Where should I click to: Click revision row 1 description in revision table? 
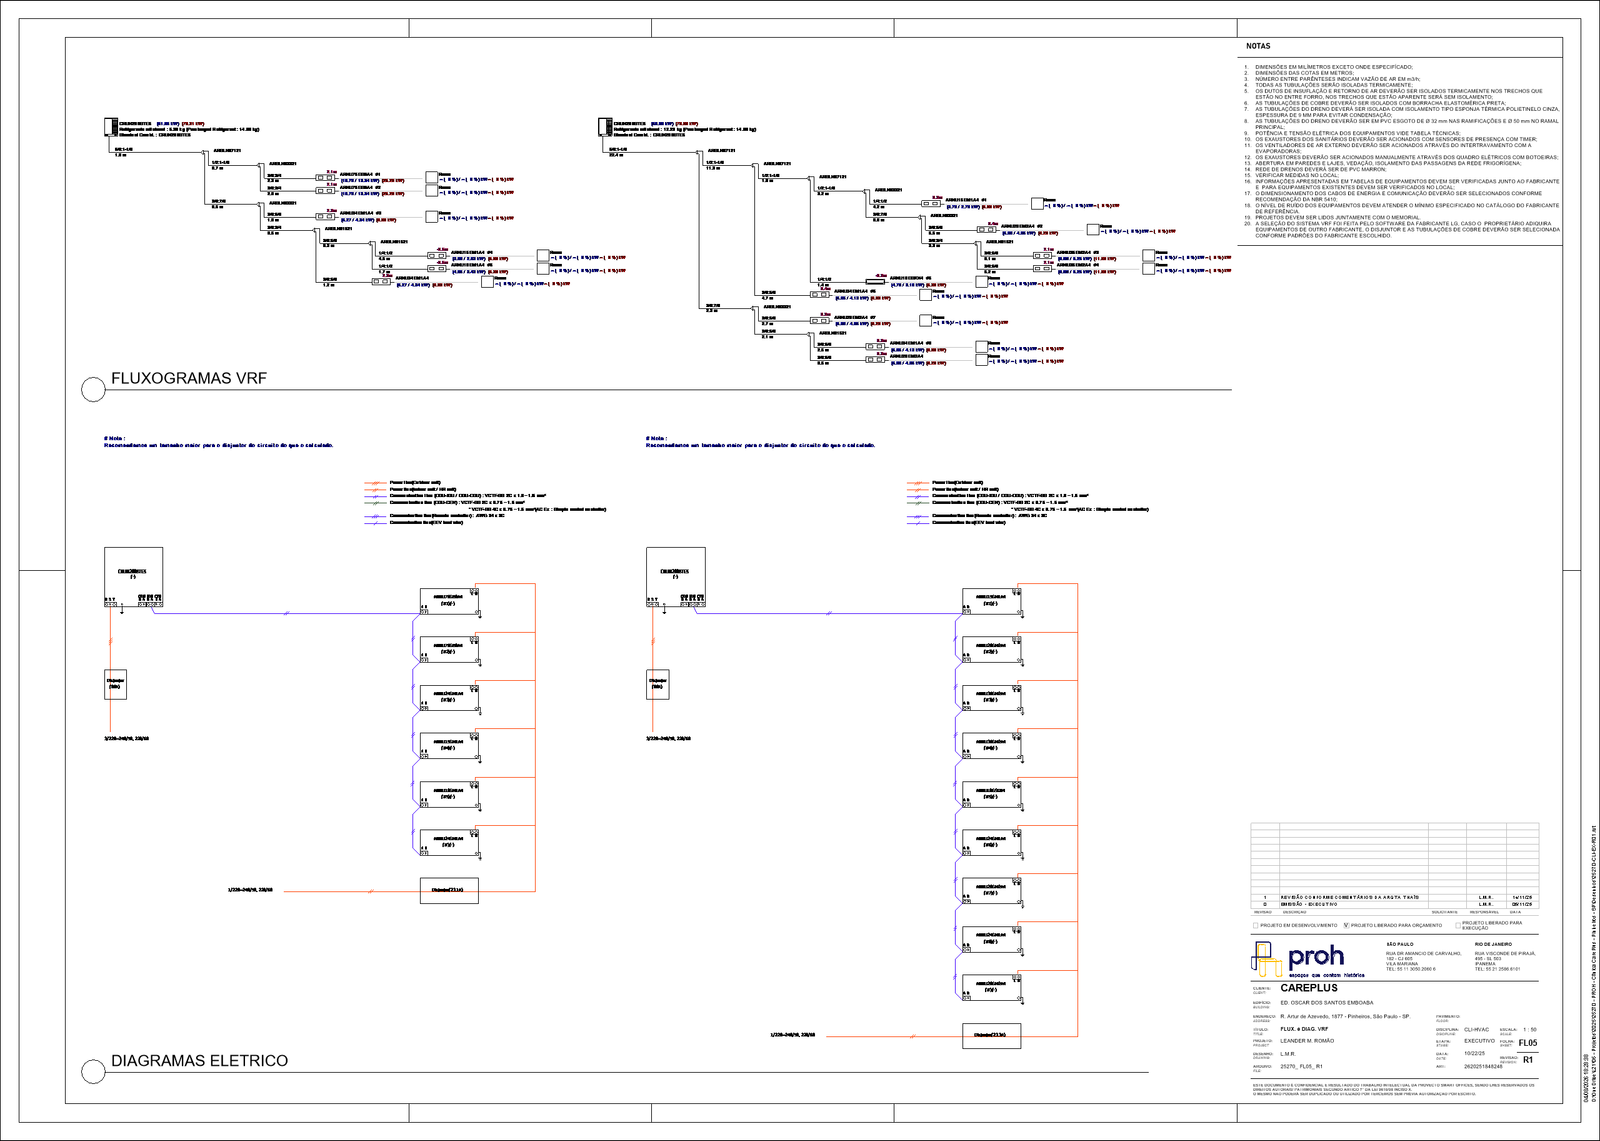pyautogui.click(x=1349, y=897)
